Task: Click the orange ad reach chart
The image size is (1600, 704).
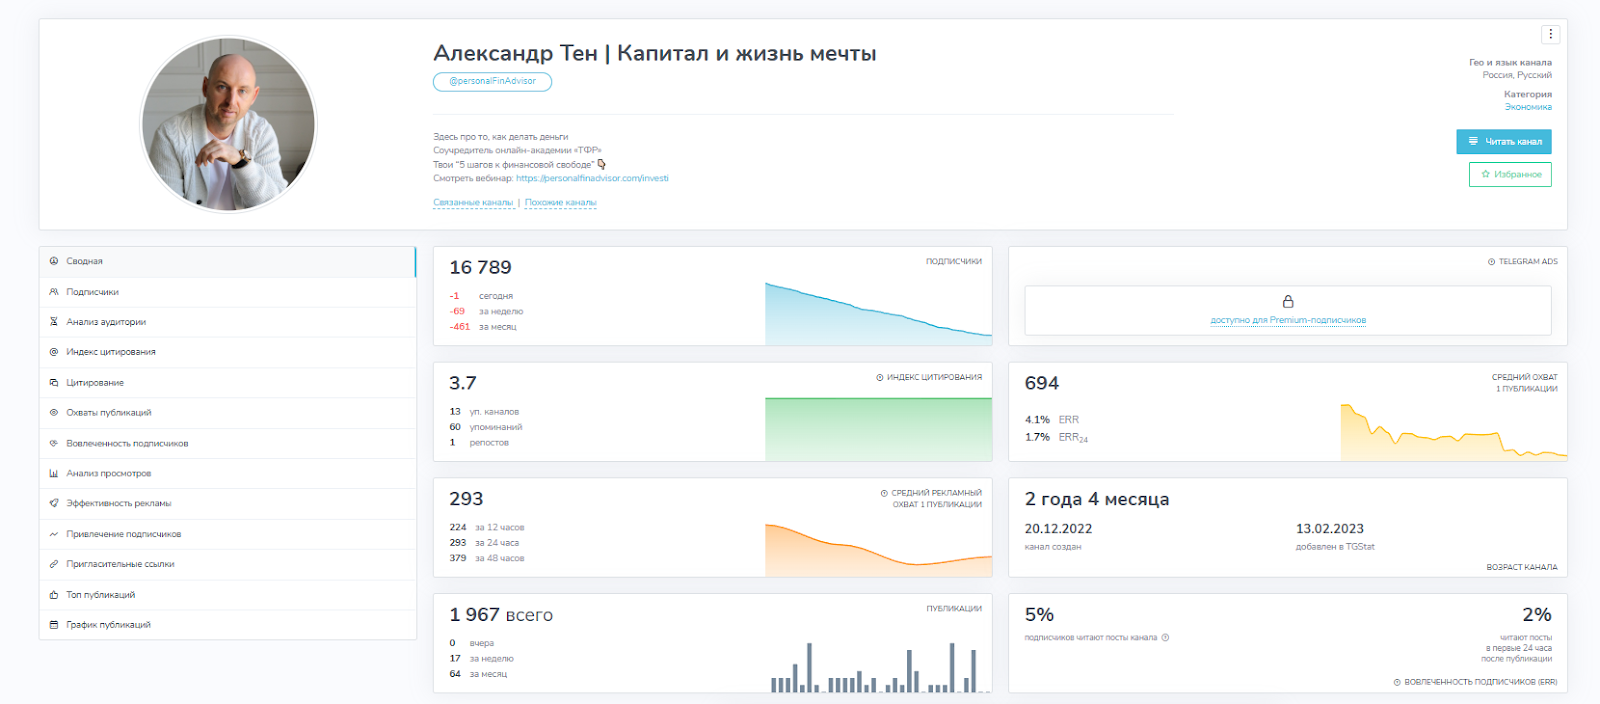Action: (x=878, y=549)
